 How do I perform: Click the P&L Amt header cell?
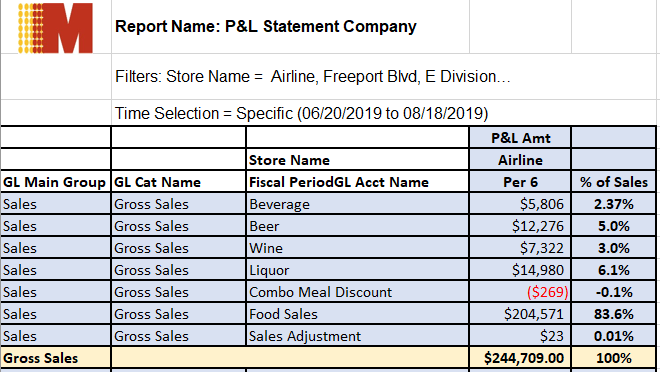[x=520, y=138]
